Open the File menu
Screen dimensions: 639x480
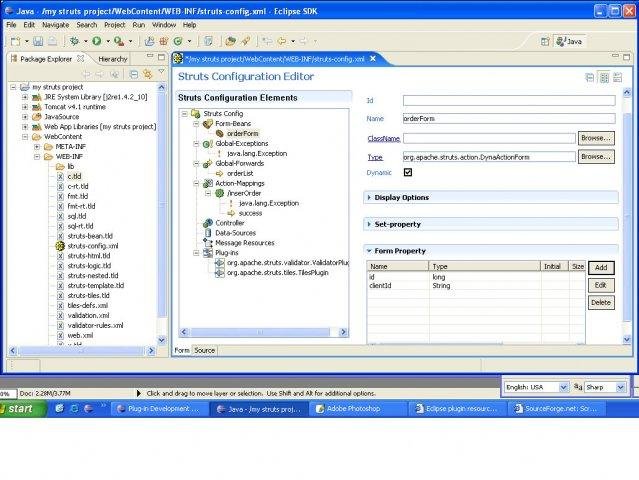tap(11, 25)
